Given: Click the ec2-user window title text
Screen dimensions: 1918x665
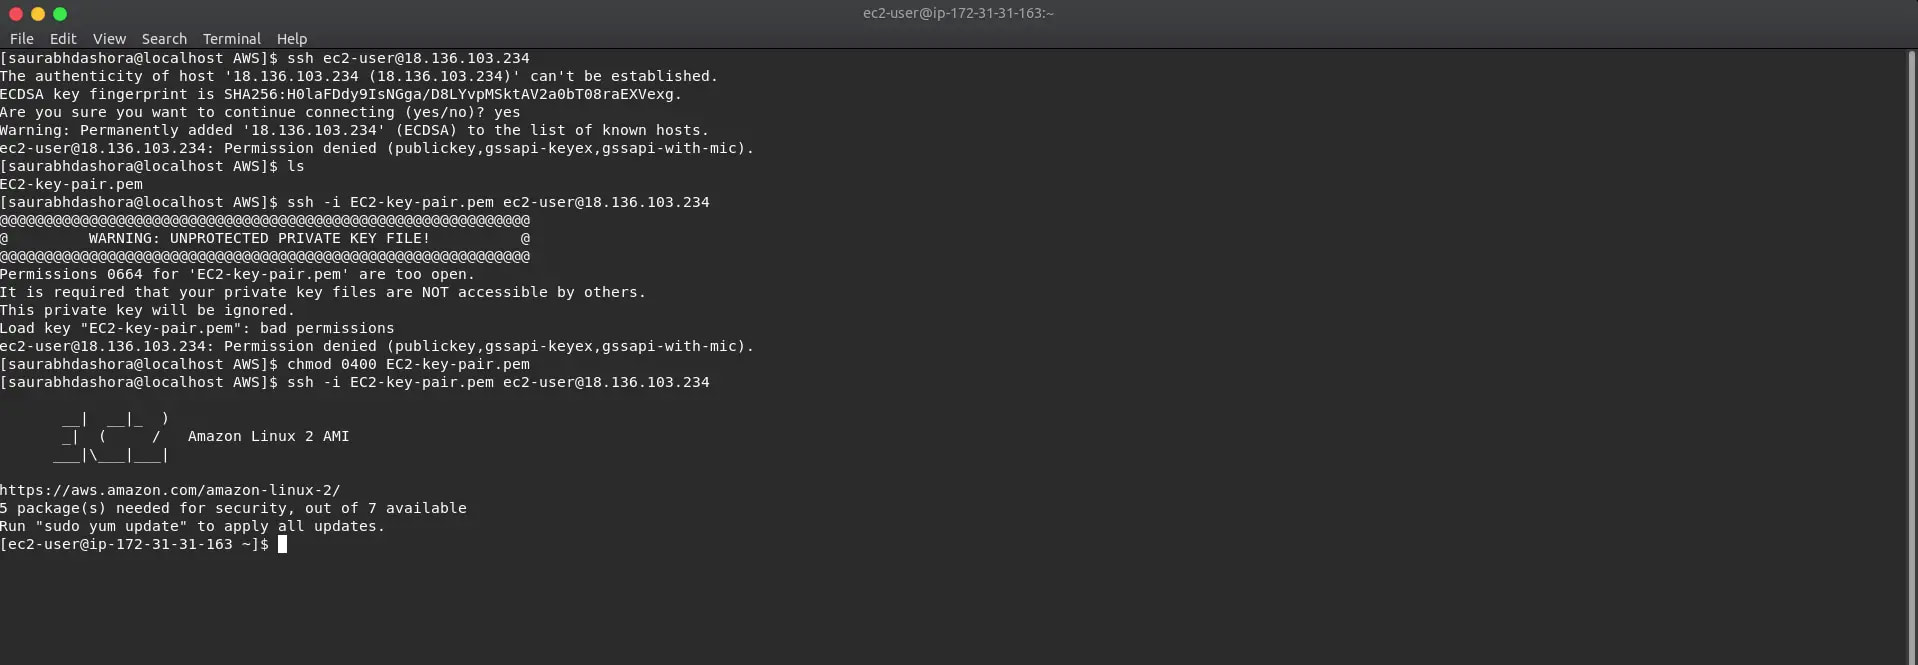Looking at the screenshot, I should click(958, 13).
